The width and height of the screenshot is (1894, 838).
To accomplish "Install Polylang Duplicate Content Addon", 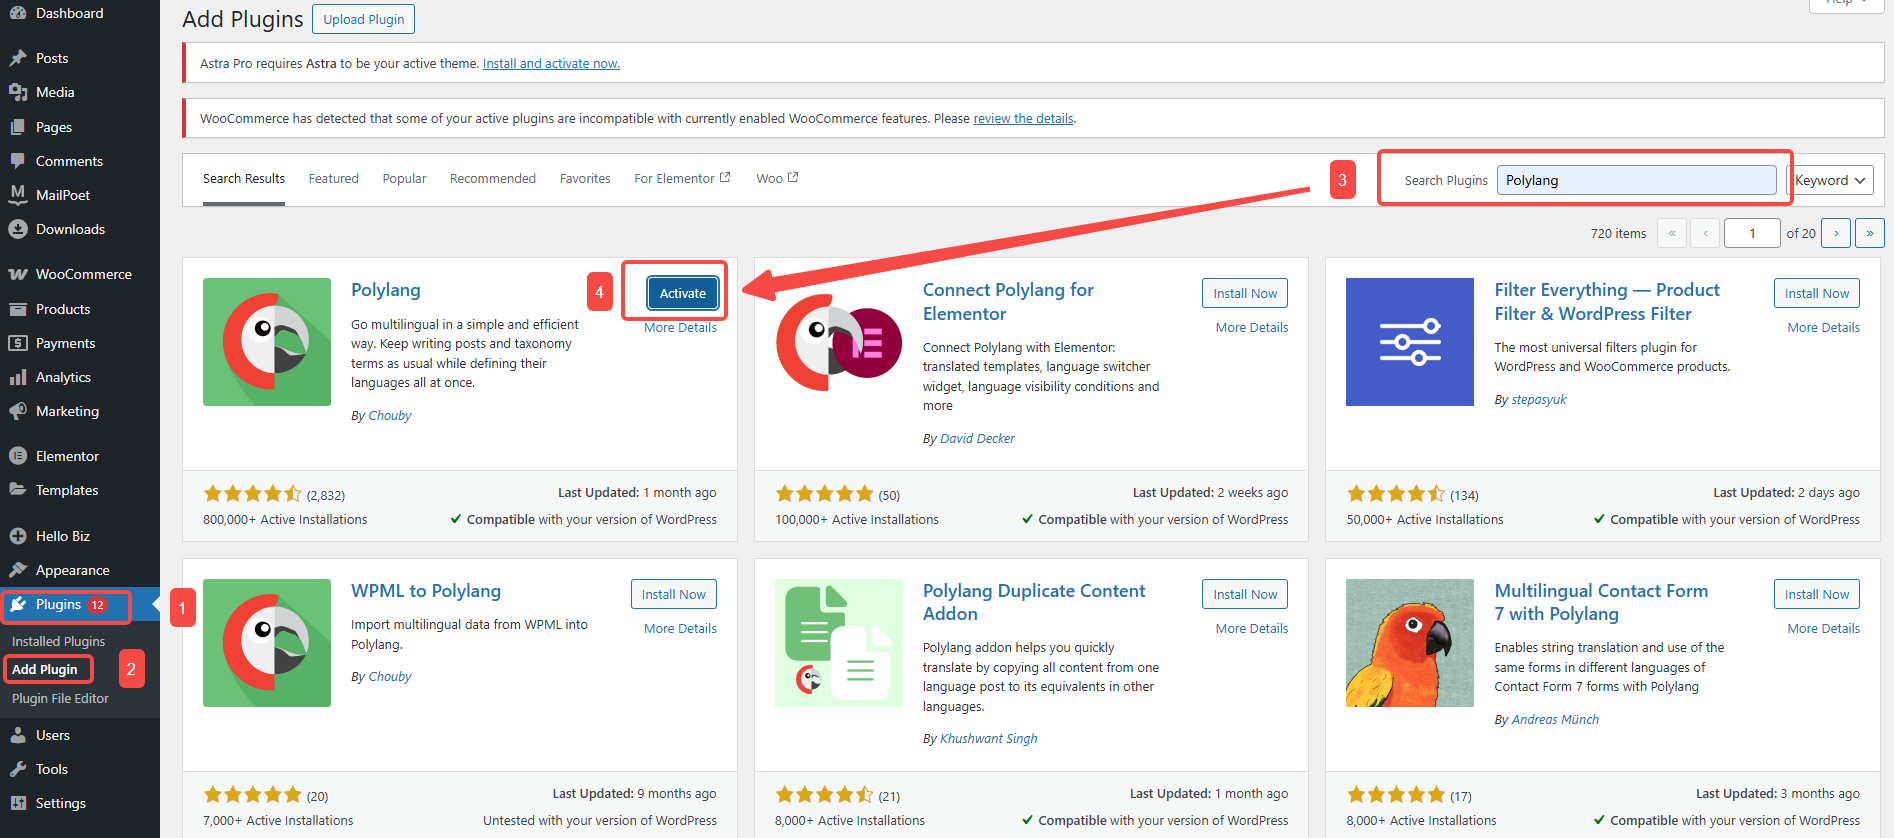I will pyautogui.click(x=1245, y=594).
